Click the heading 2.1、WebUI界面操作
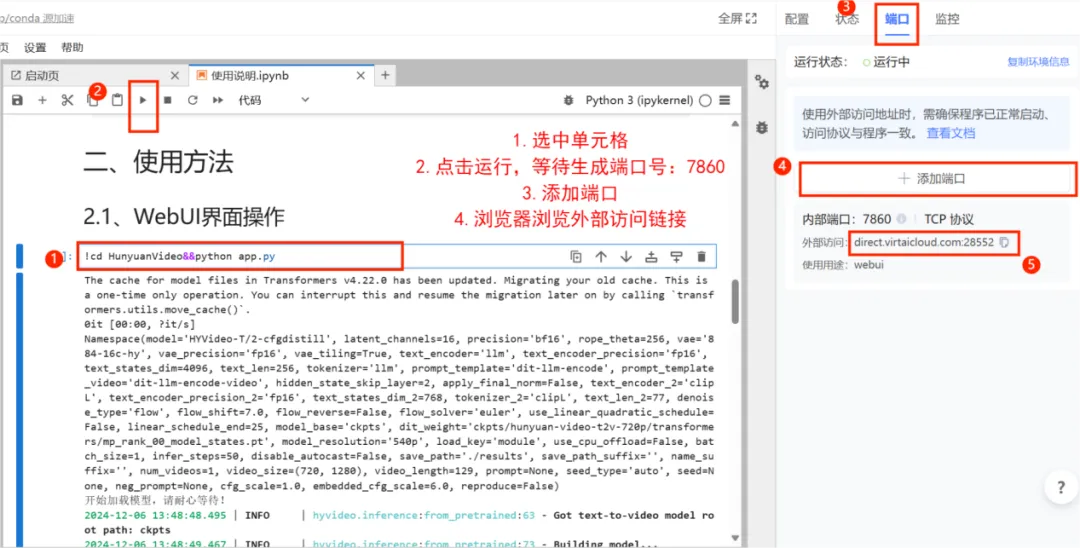The image size is (1080, 548). (x=183, y=217)
